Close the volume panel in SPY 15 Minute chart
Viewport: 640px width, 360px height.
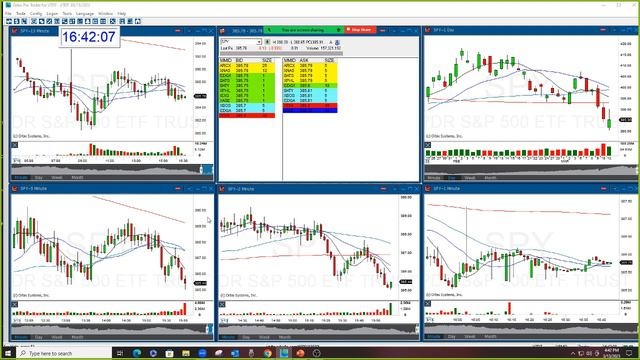pos(15,145)
